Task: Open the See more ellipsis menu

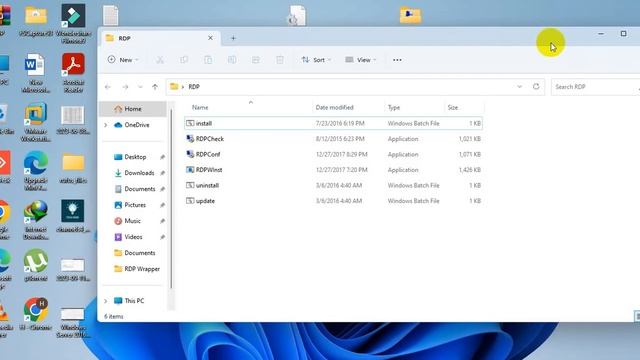Action: click(x=397, y=60)
